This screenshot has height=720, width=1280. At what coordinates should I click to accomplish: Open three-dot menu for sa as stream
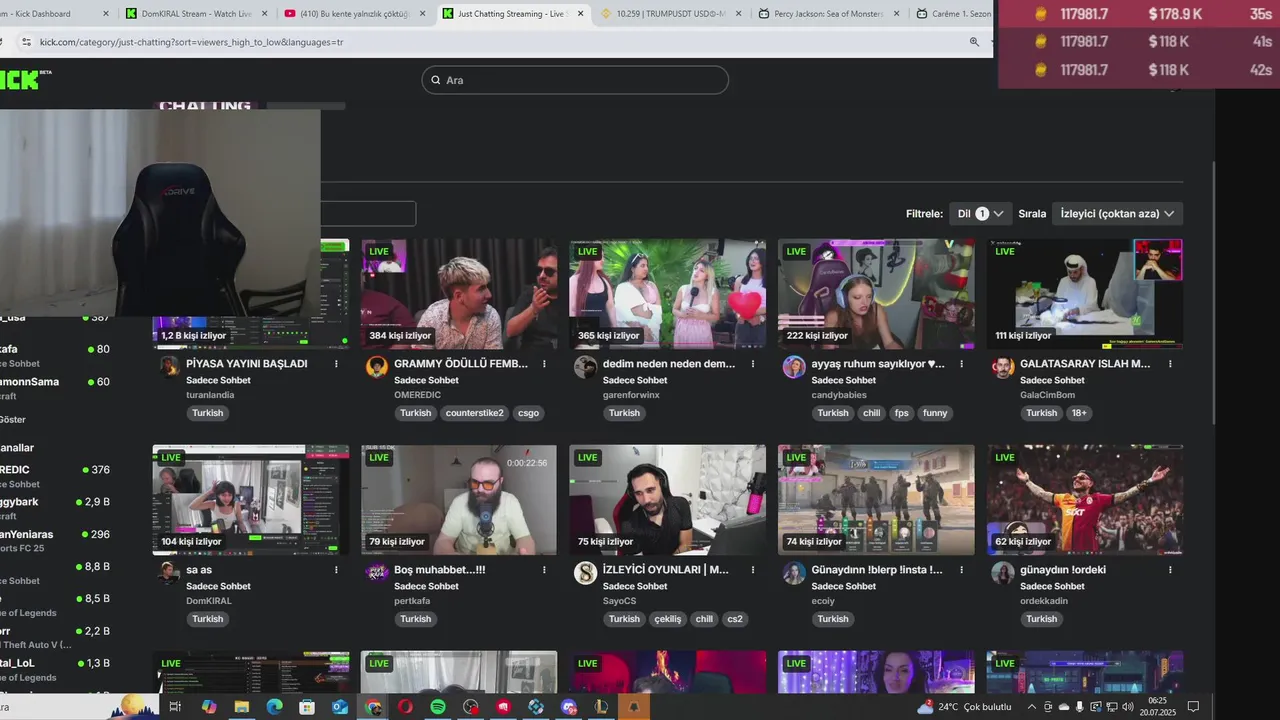tap(336, 570)
